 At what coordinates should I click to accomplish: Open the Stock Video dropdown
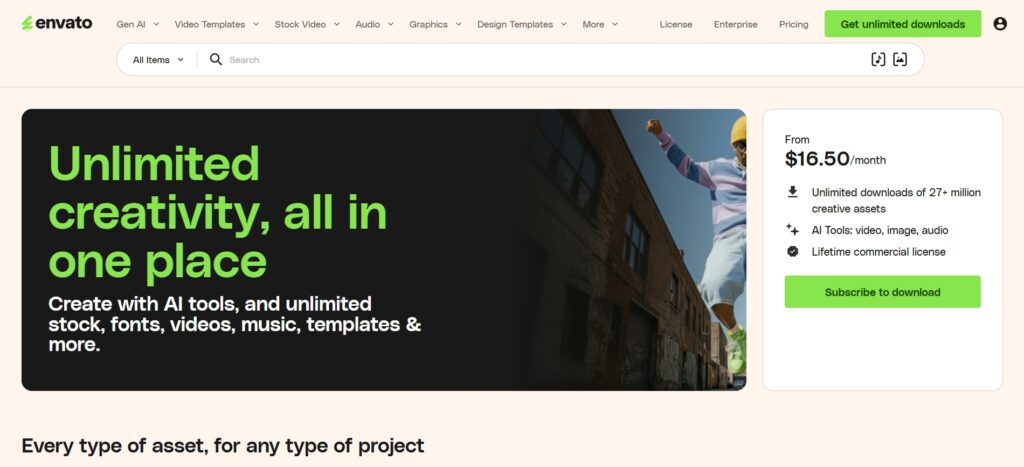(x=307, y=24)
